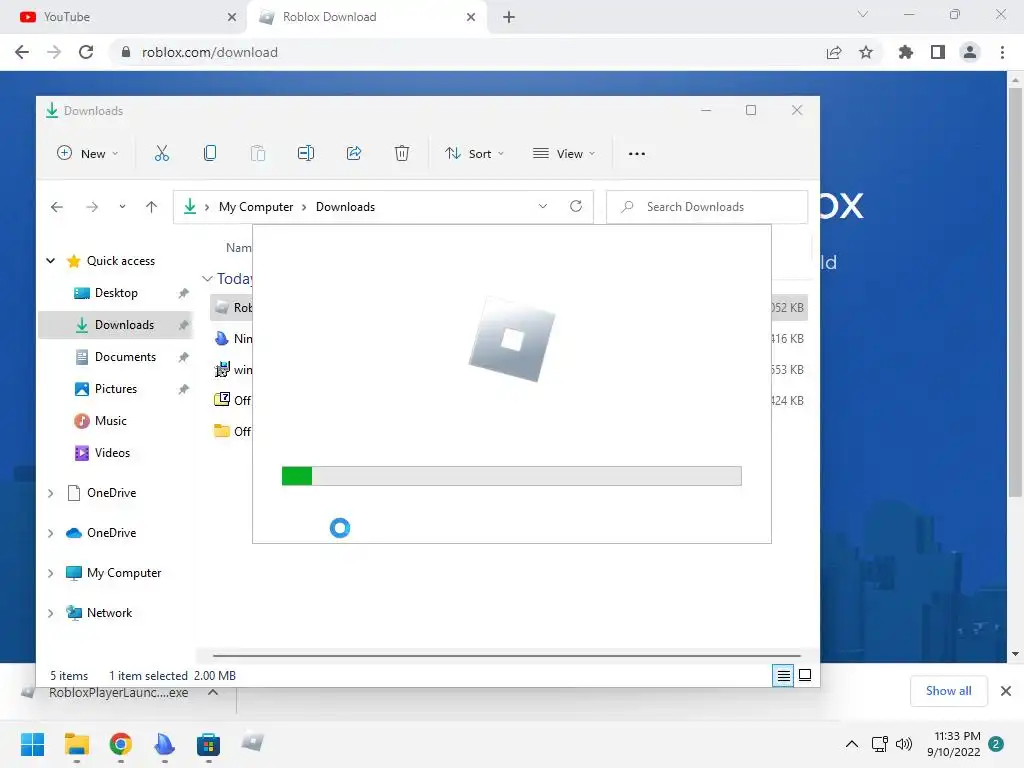Close the YouTube tab

[x=232, y=17]
